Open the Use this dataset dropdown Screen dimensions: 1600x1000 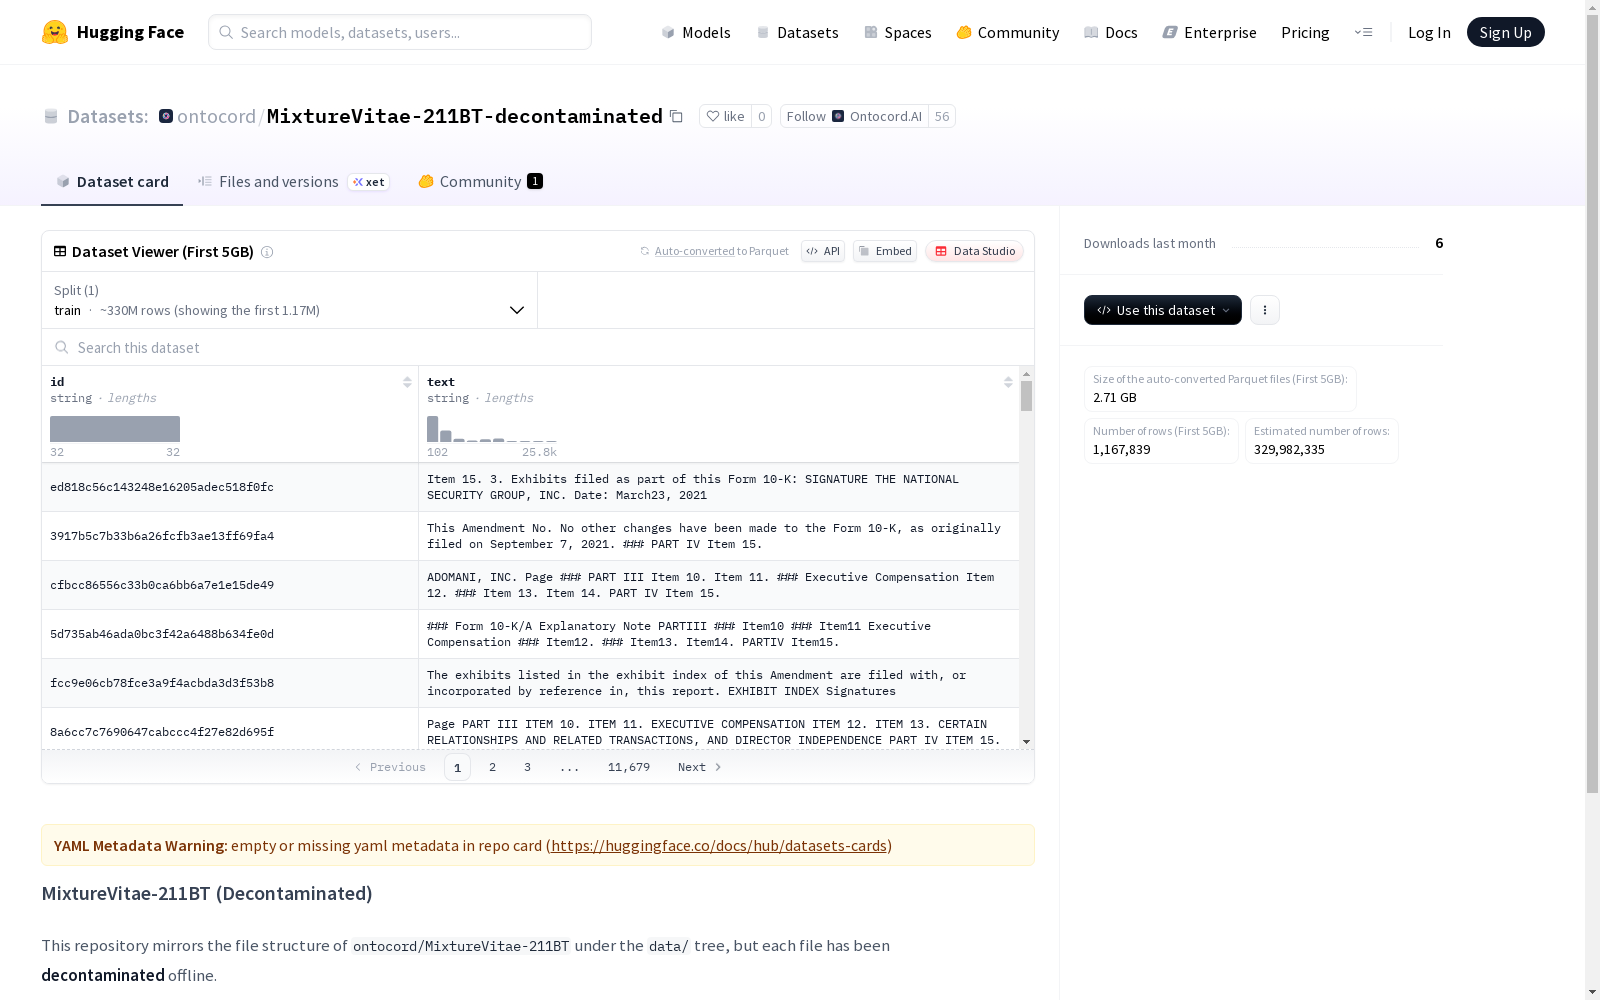(x=1163, y=310)
